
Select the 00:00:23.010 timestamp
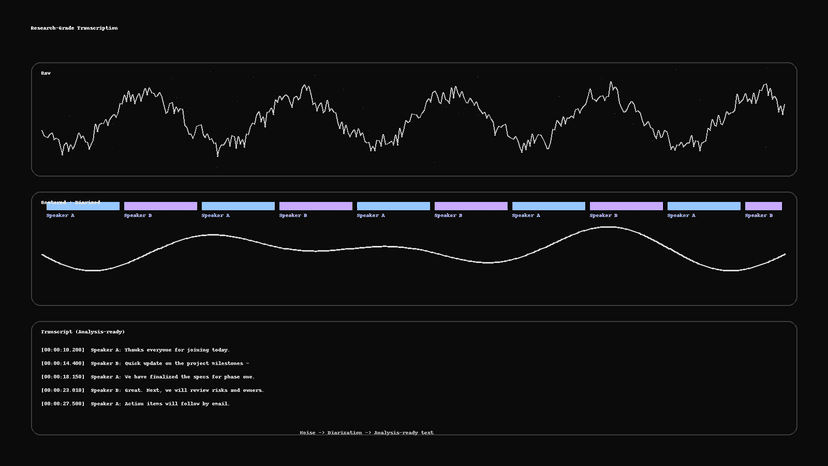click(62, 390)
